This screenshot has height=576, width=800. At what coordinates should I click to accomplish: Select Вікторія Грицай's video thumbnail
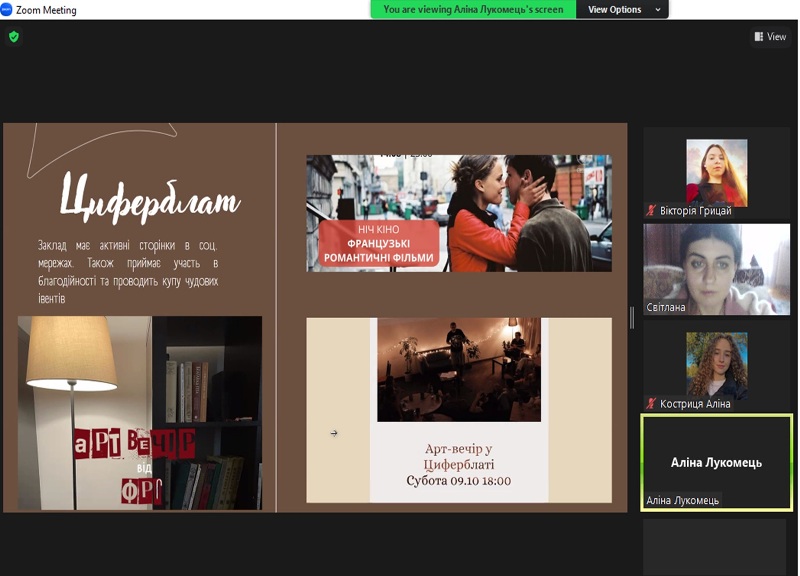(716, 172)
